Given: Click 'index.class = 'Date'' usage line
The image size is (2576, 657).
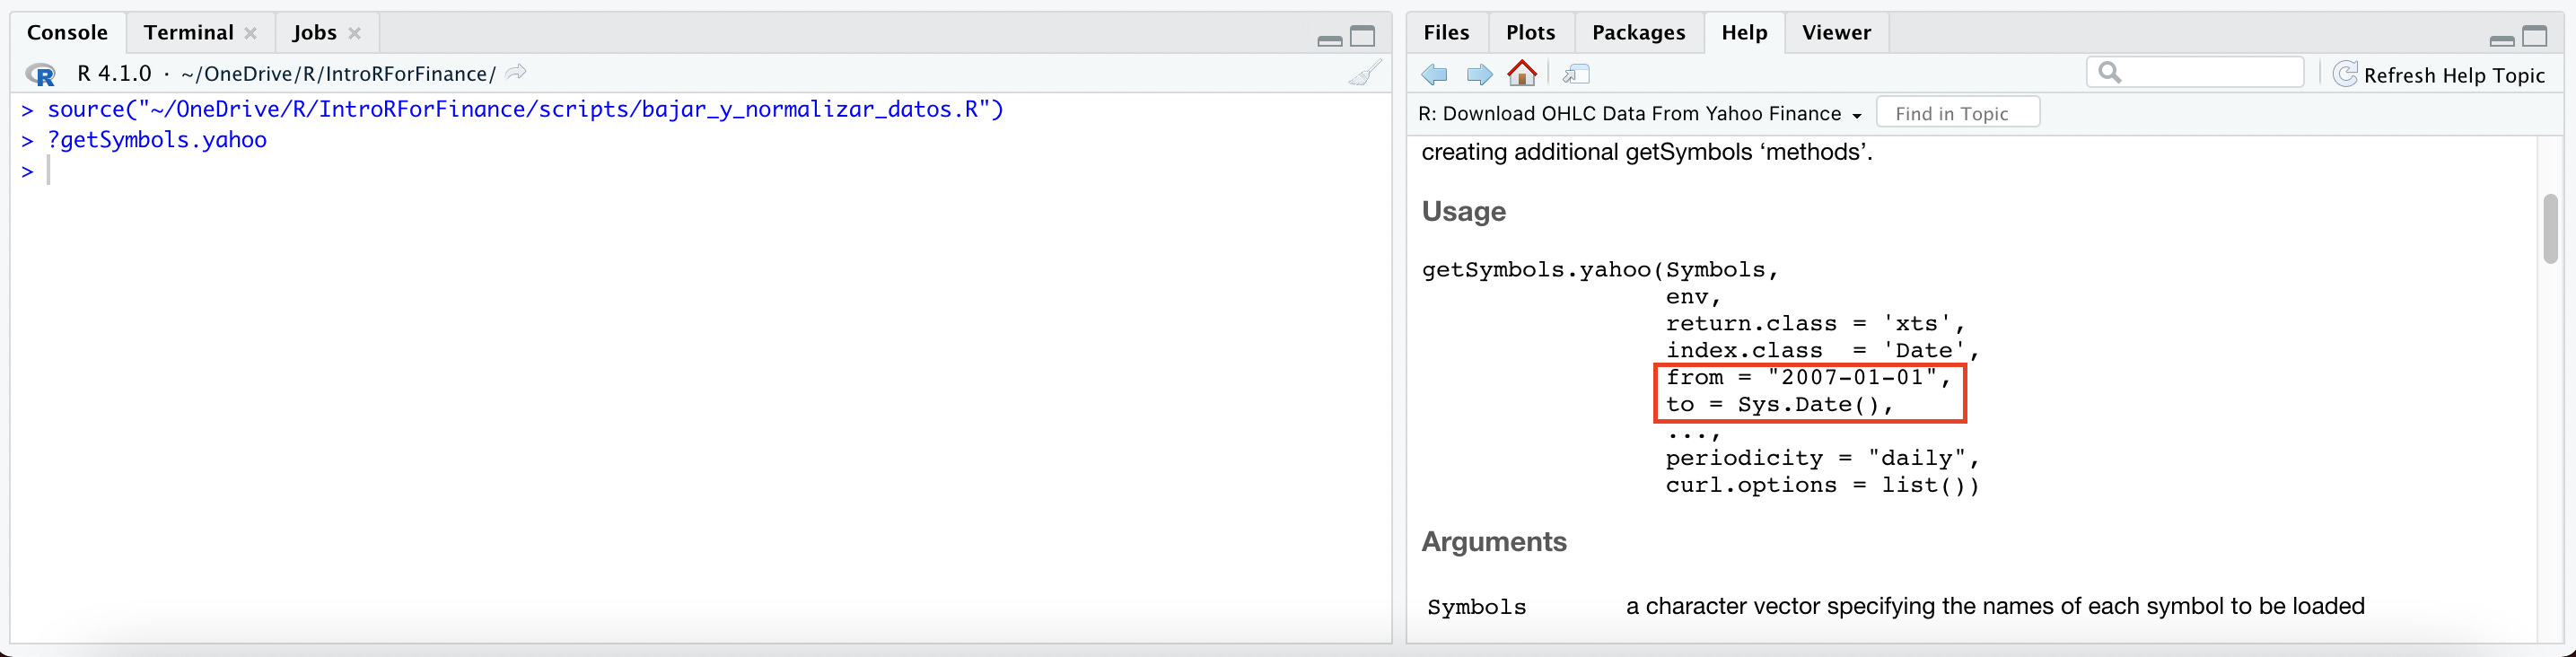Looking at the screenshot, I should point(1822,350).
